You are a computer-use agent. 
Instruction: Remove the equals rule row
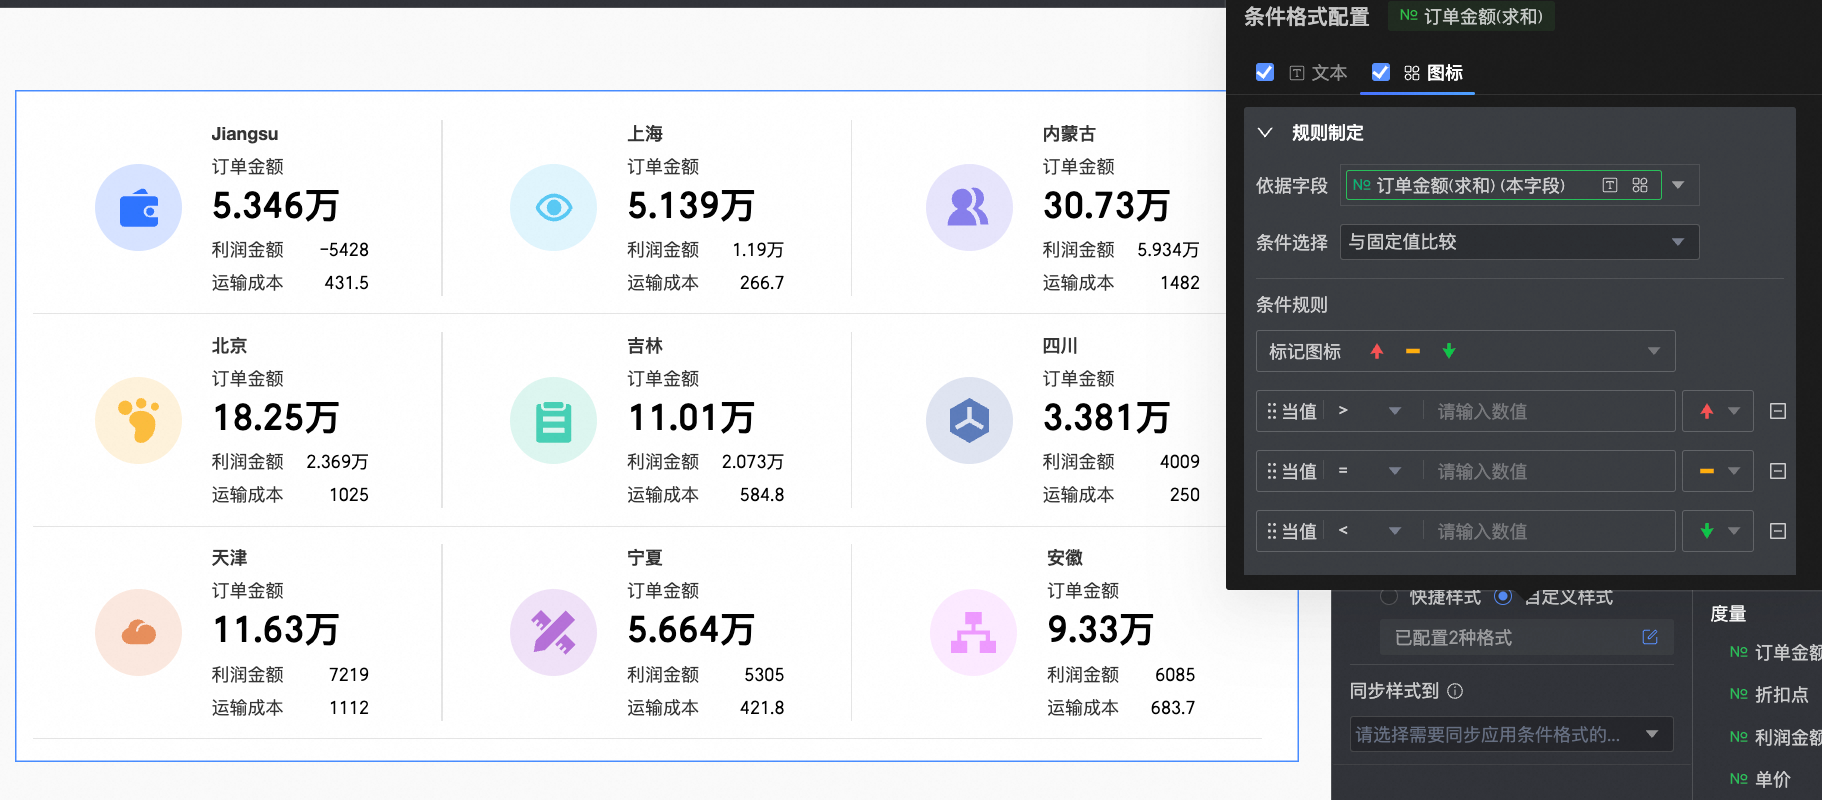coord(1778,471)
